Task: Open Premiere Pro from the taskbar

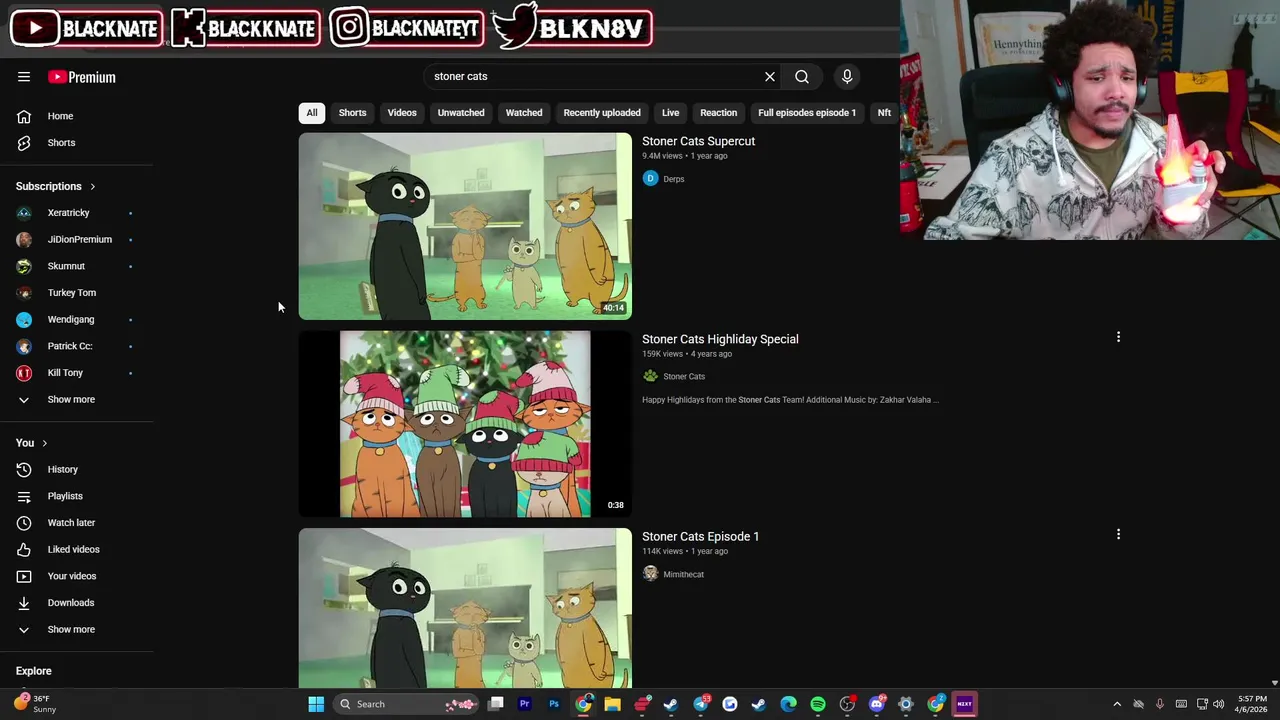Action: pos(525,704)
